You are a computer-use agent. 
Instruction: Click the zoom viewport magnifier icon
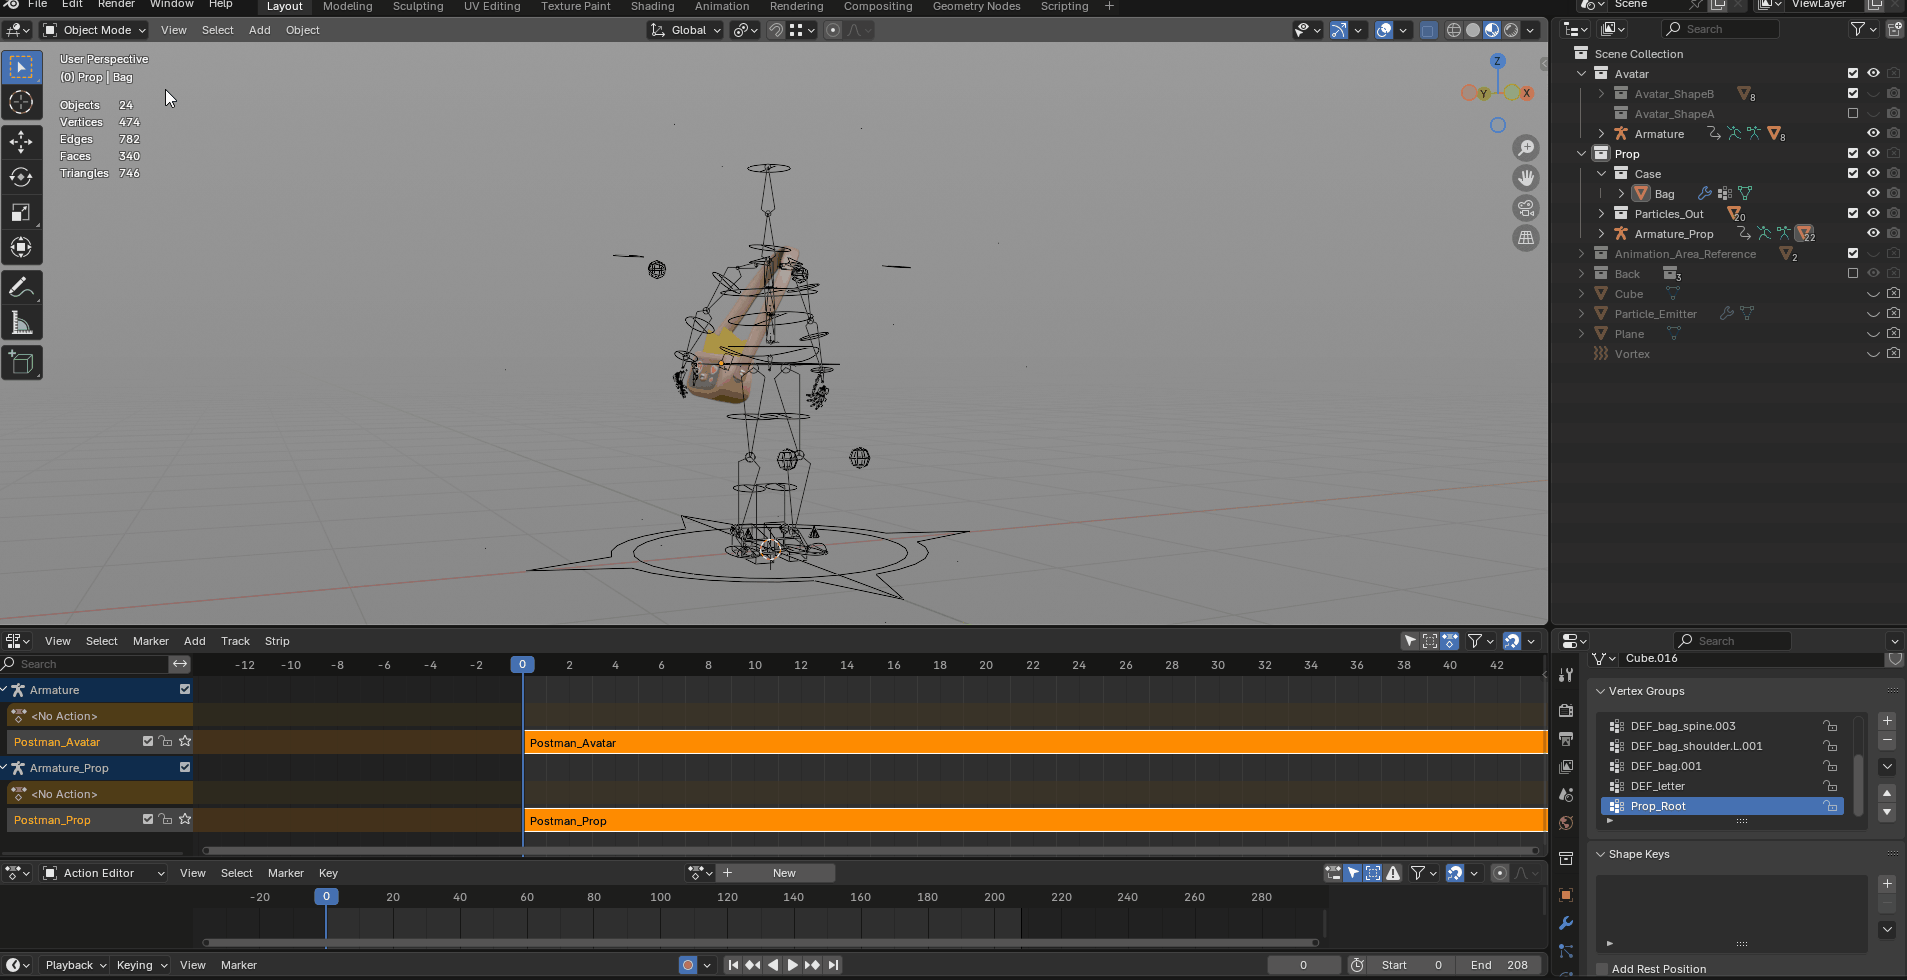point(1526,148)
